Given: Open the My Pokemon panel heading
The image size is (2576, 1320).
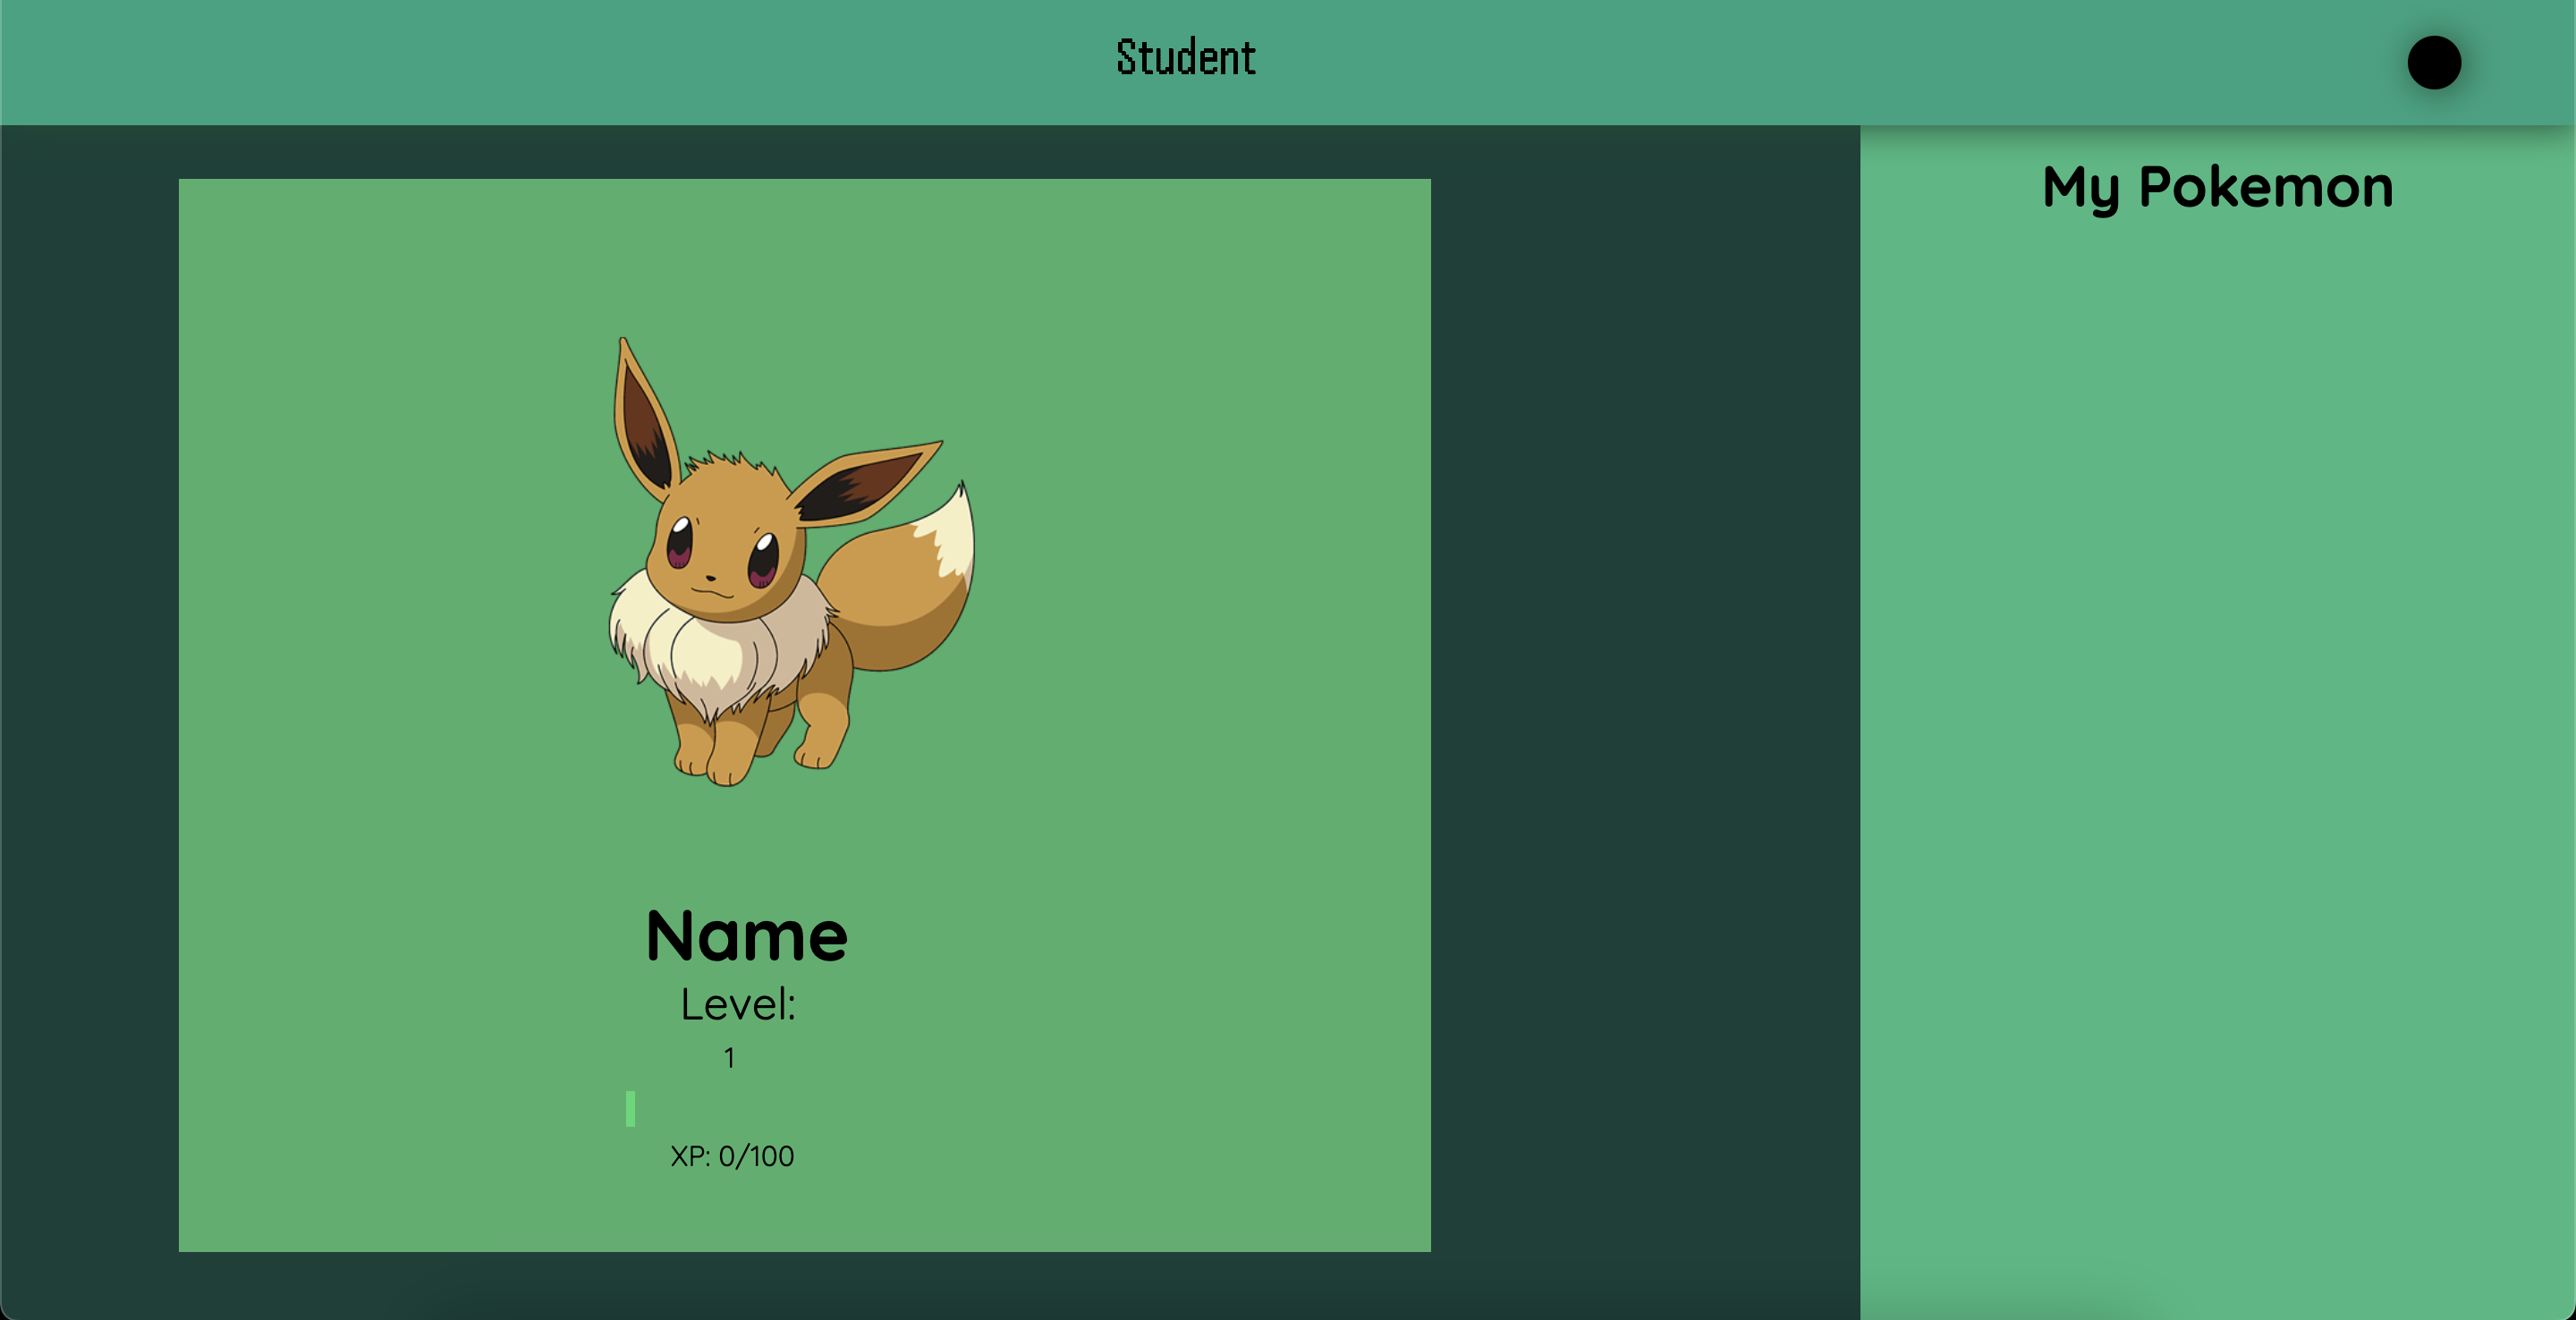Looking at the screenshot, I should [2217, 187].
